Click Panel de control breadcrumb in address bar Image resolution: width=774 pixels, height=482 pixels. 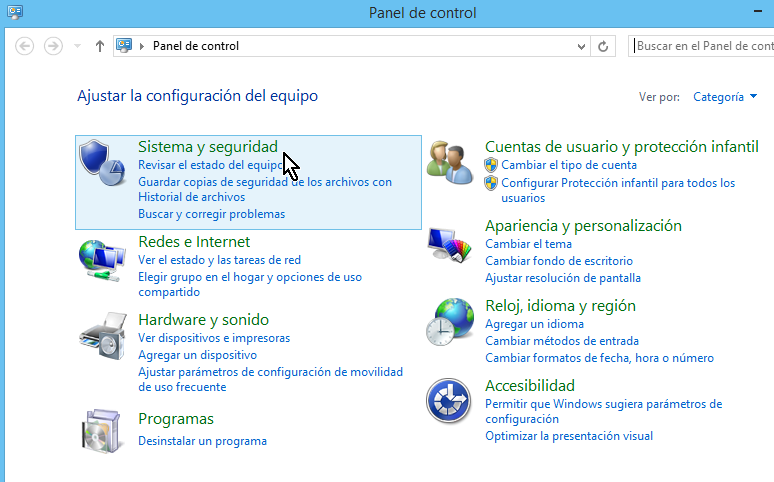(195, 46)
